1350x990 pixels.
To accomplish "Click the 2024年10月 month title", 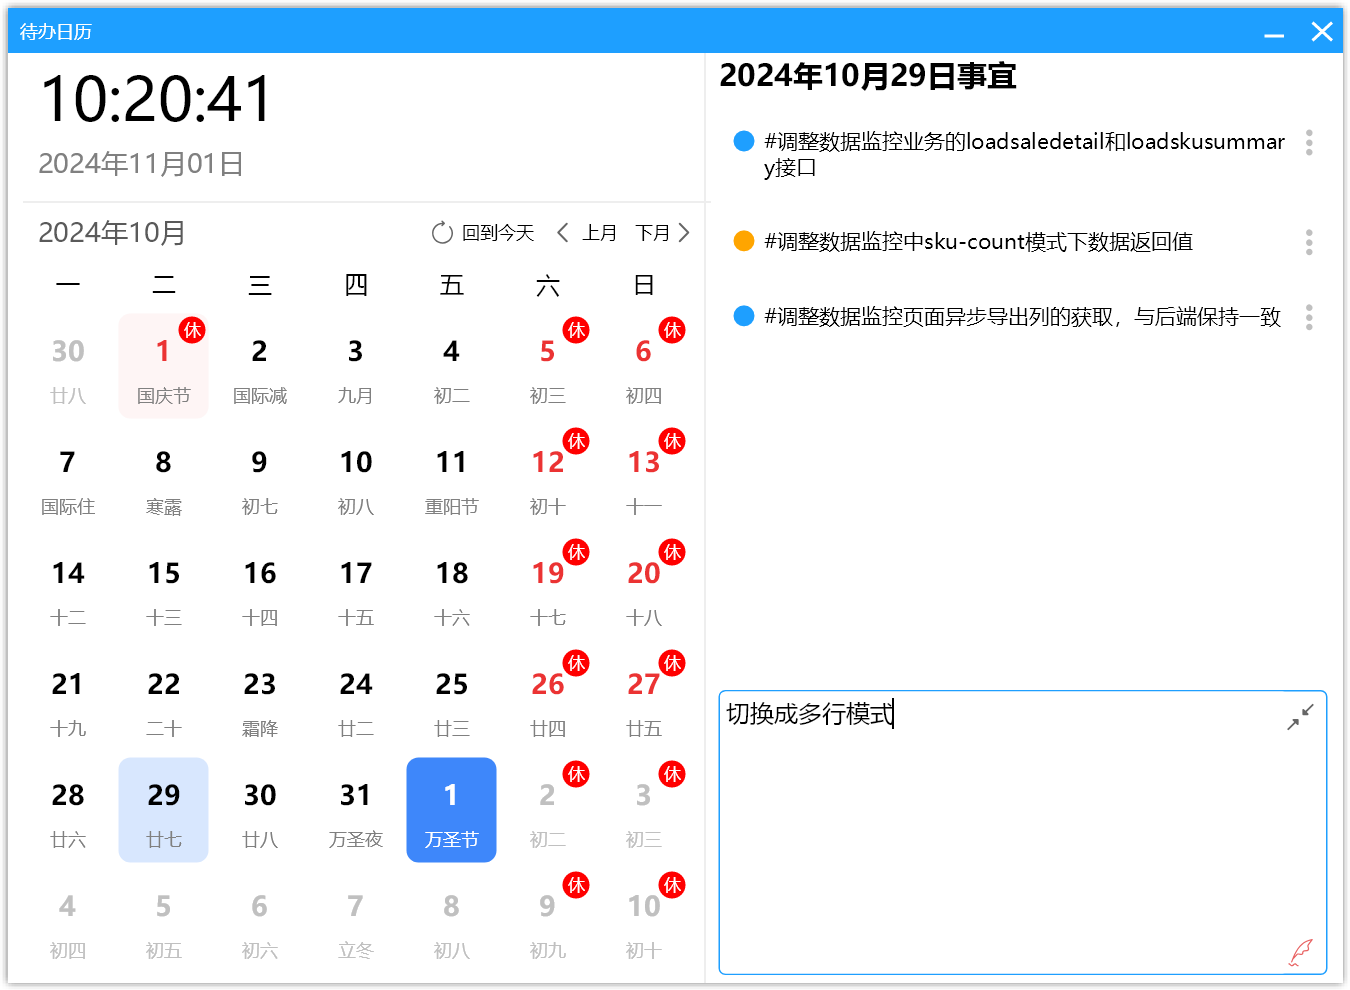I will point(112,233).
